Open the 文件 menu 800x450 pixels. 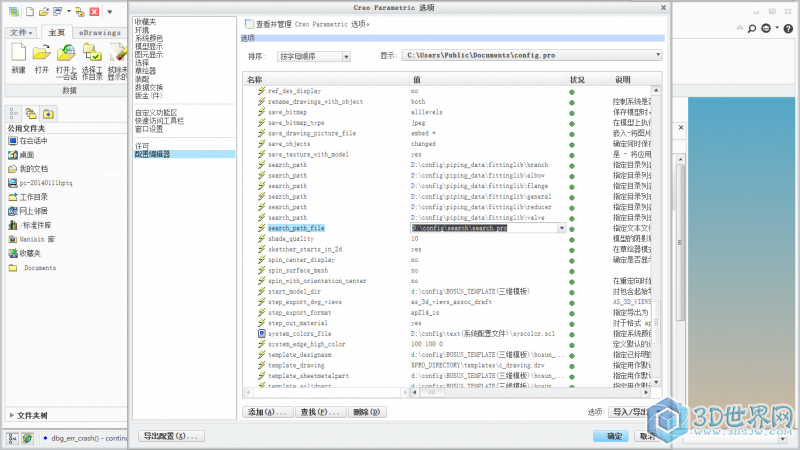point(21,33)
